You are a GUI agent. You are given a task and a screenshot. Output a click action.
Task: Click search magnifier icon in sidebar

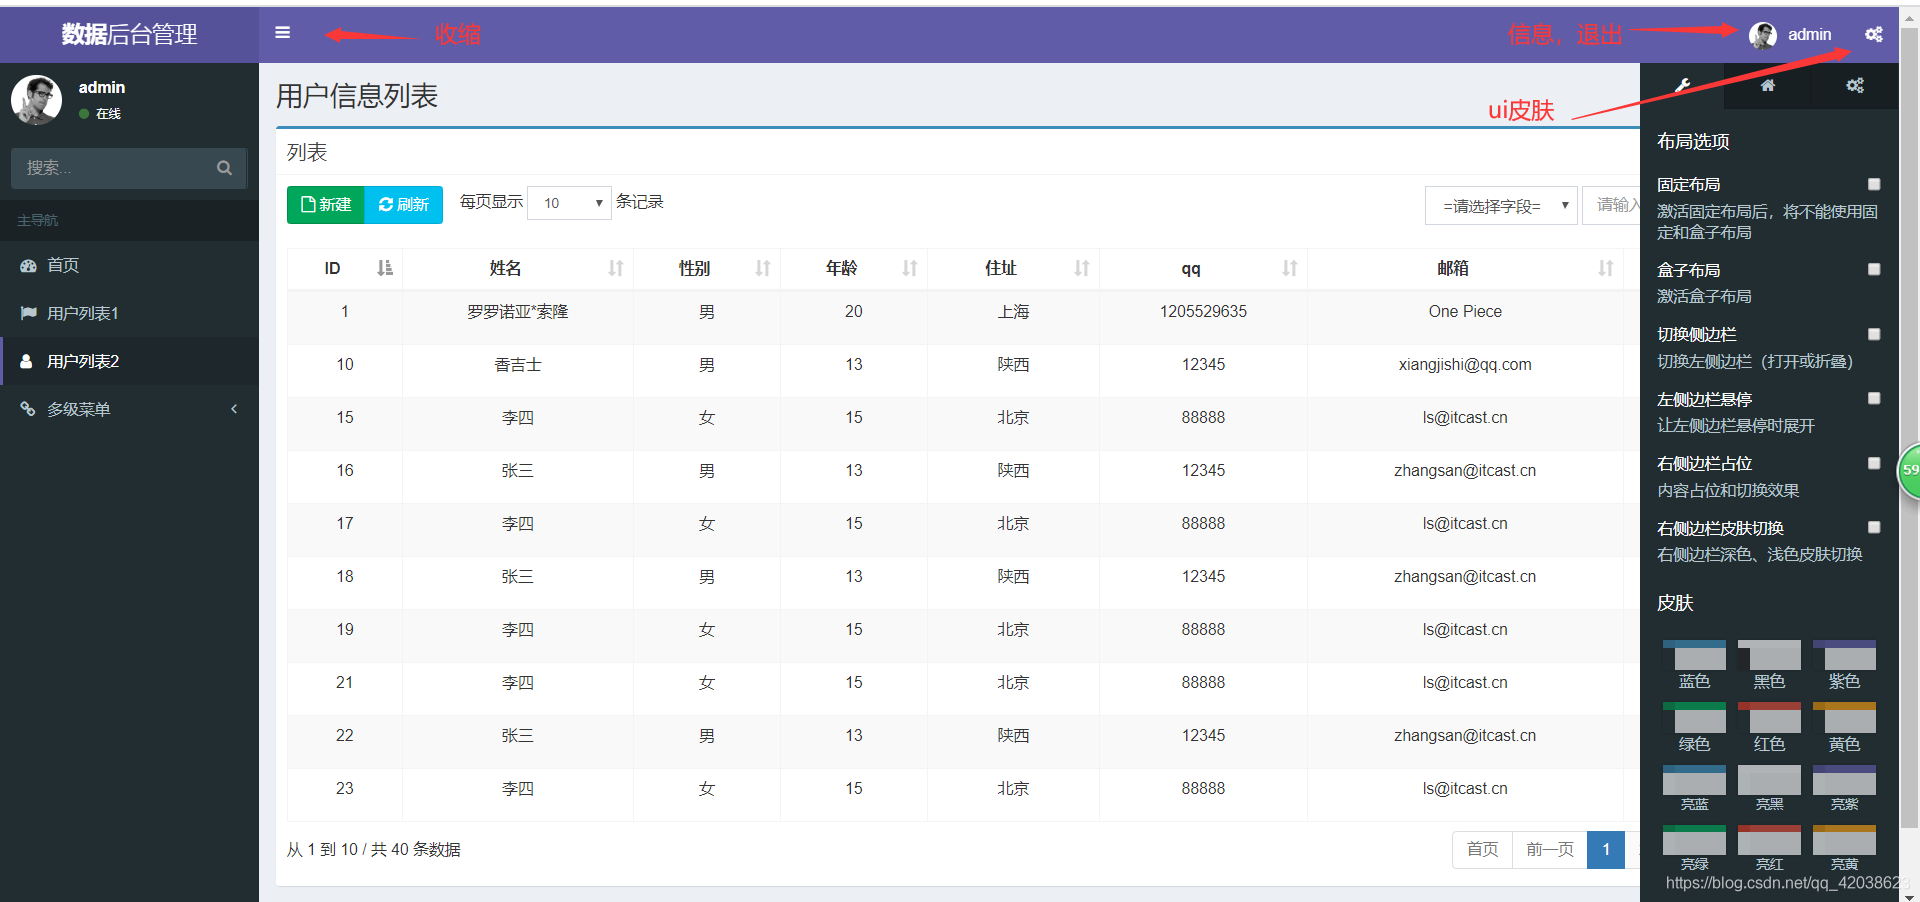click(224, 168)
